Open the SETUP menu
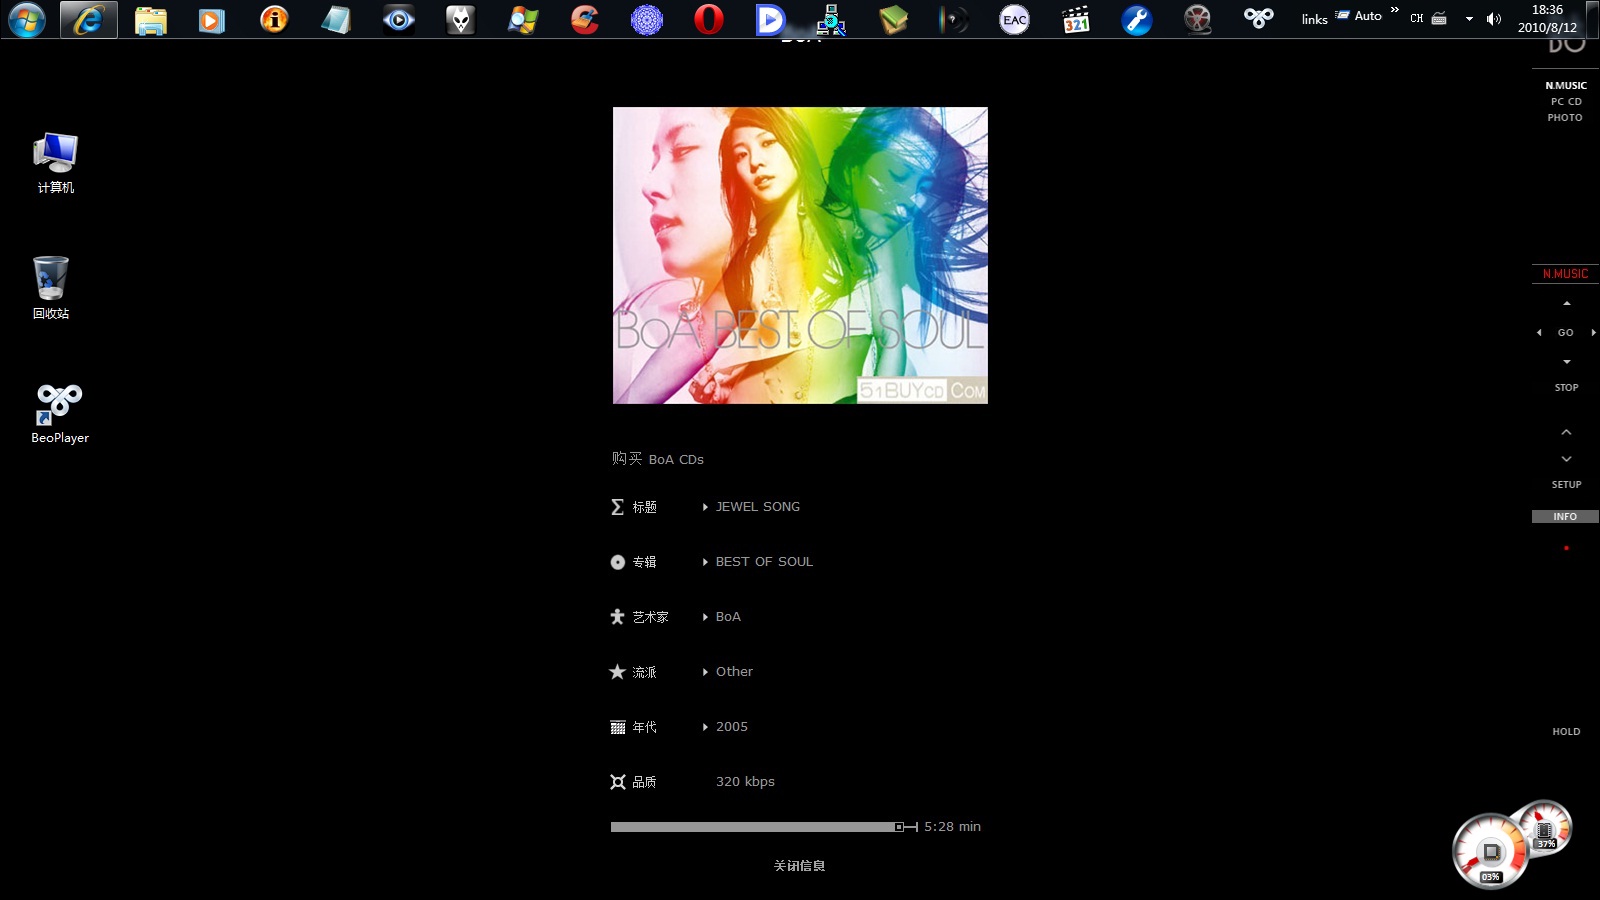The image size is (1600, 900). (x=1567, y=485)
